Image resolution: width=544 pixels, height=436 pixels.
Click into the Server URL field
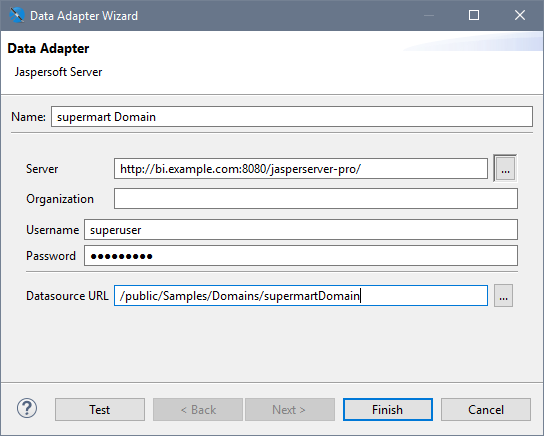pos(301,169)
